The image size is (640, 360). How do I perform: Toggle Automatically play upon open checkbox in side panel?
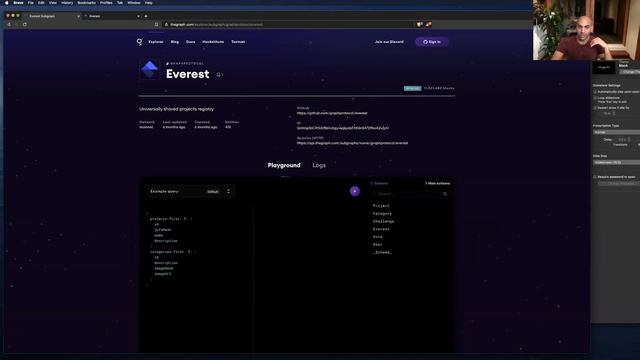(595, 92)
